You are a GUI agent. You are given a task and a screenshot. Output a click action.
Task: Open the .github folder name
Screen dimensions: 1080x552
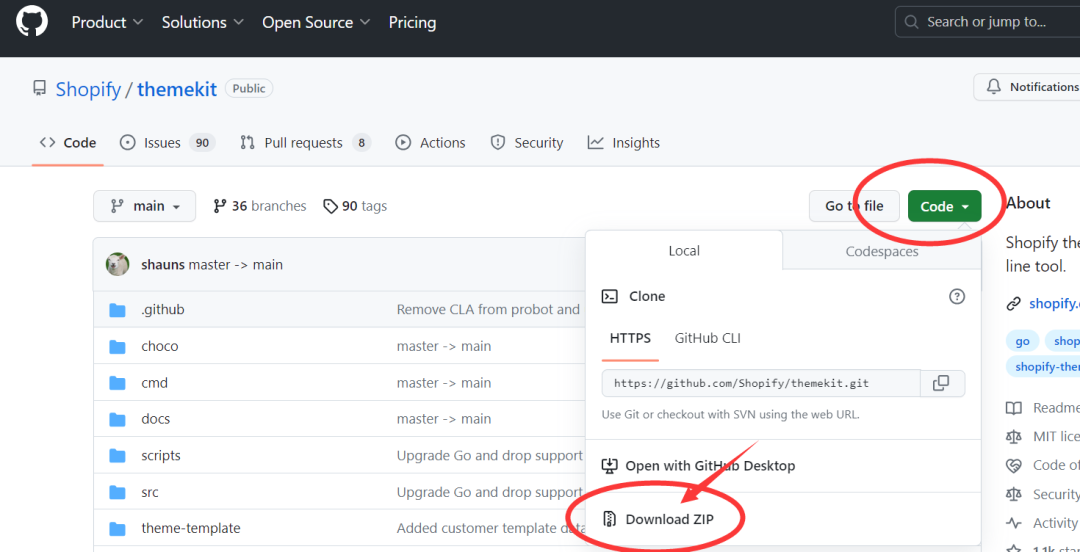163,310
